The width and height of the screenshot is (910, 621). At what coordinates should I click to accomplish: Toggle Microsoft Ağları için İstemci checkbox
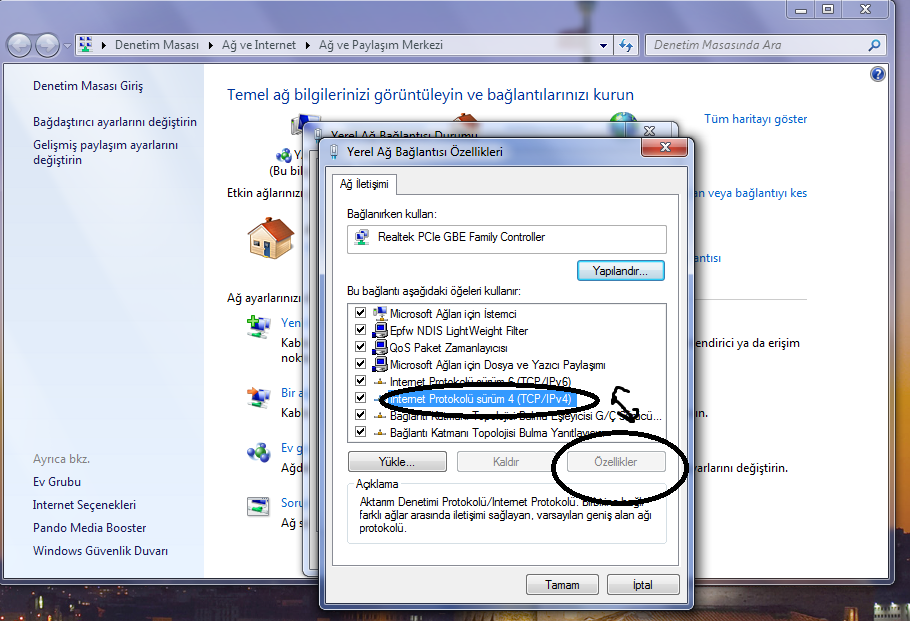pos(360,313)
